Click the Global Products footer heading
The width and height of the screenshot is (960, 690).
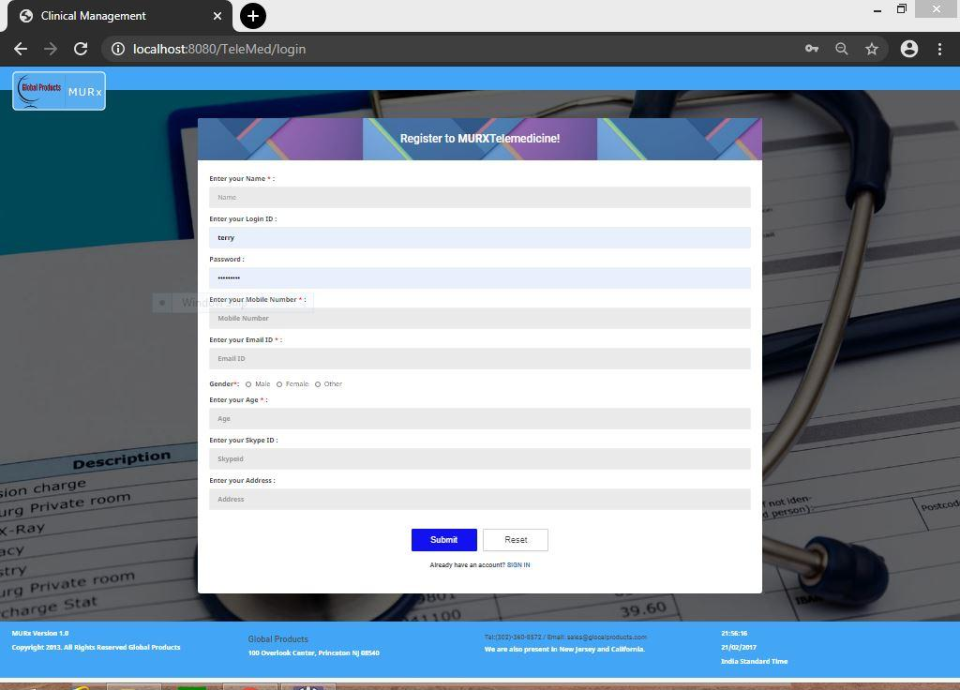click(278, 639)
